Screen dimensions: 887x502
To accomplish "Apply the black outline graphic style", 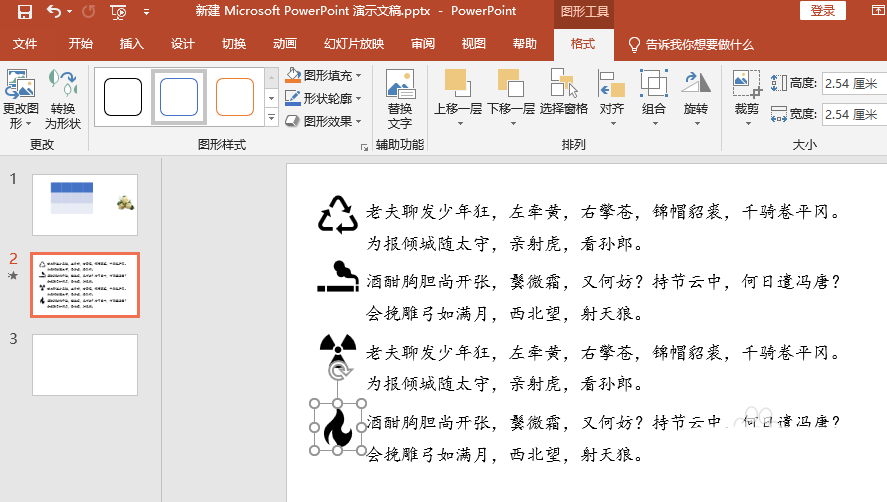I will pos(123,97).
